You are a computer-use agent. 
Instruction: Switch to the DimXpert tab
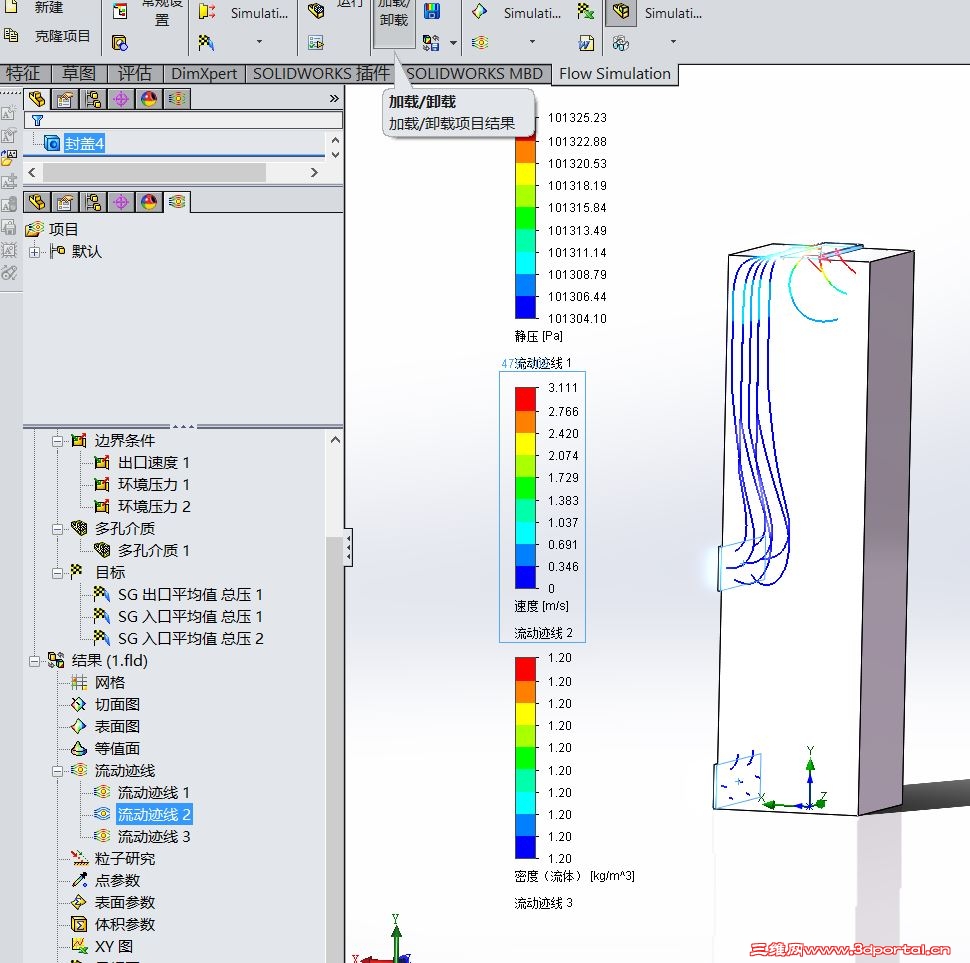tap(204, 74)
